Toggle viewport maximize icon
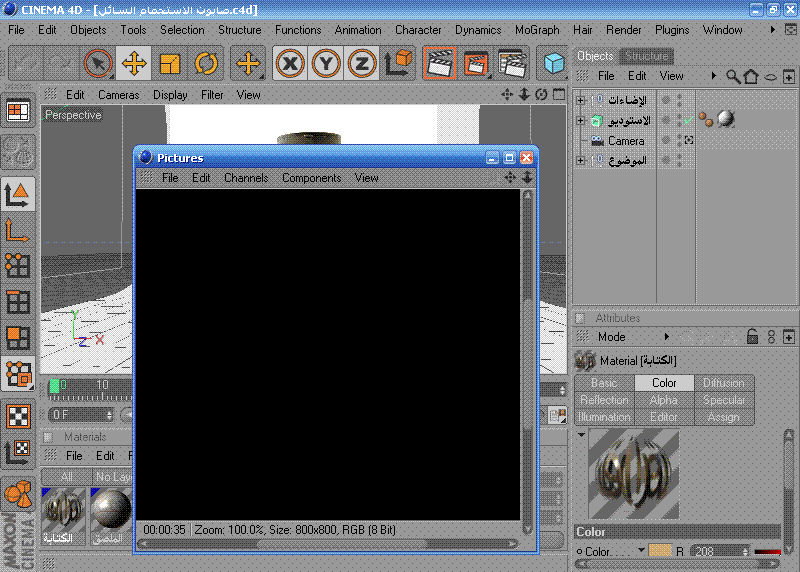The width and height of the screenshot is (800, 572). [559, 94]
